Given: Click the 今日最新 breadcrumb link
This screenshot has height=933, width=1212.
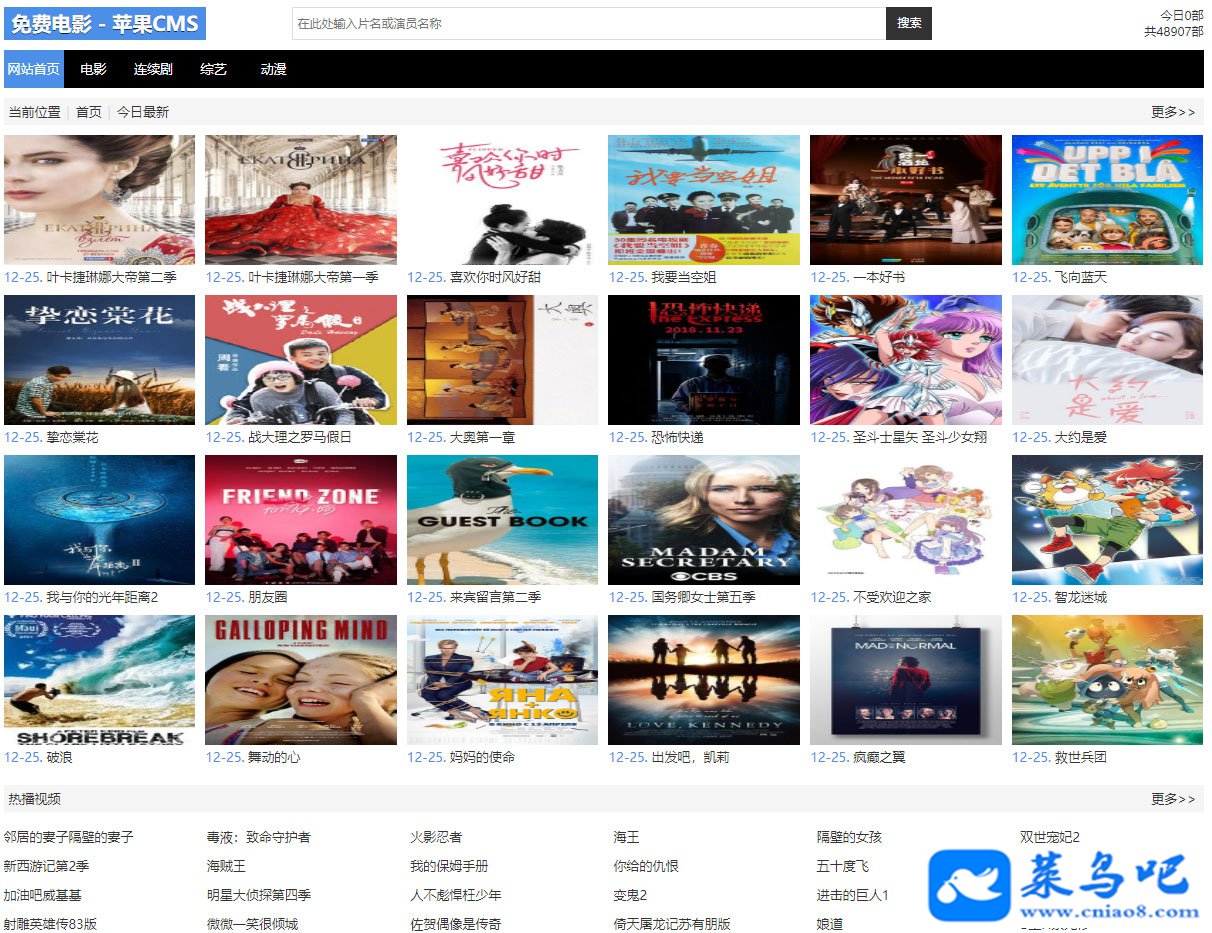Looking at the screenshot, I should click(x=143, y=112).
